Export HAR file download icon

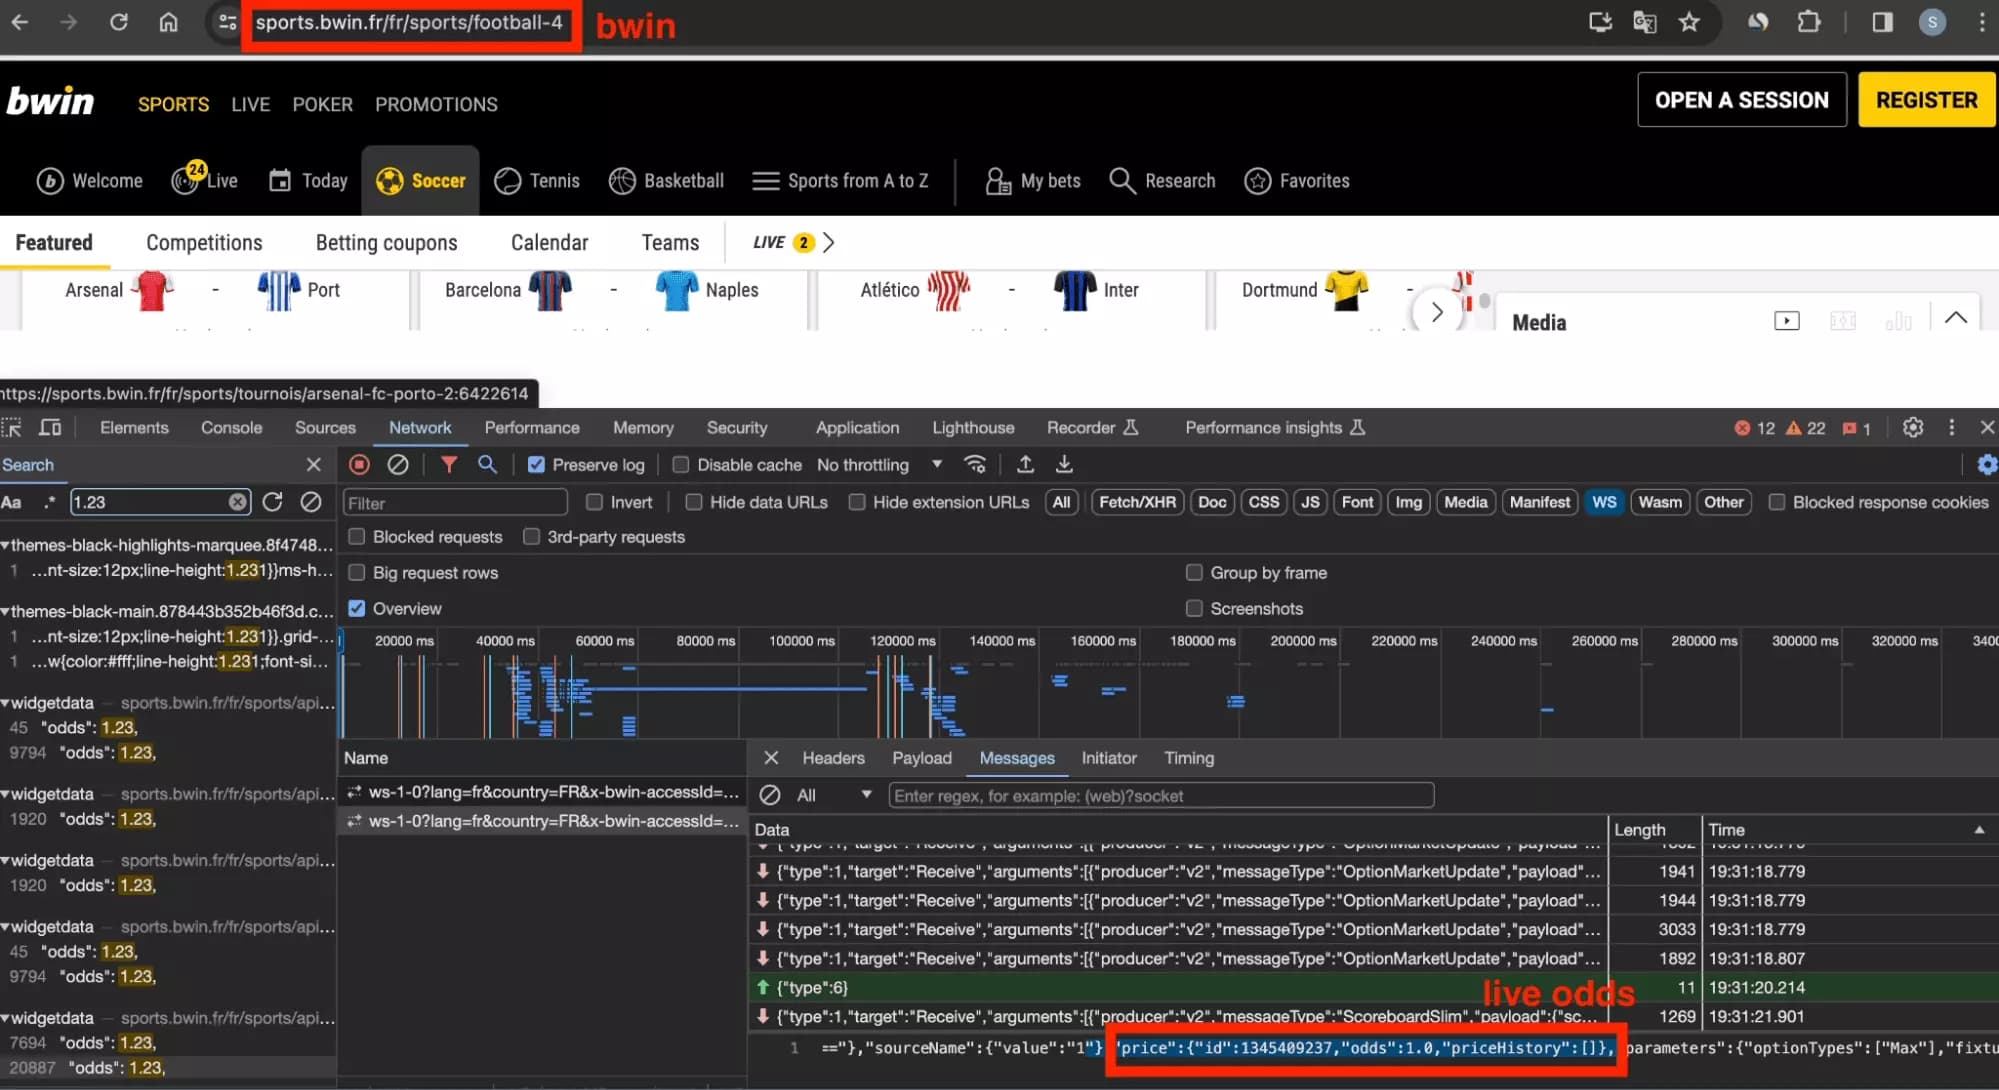click(1064, 465)
